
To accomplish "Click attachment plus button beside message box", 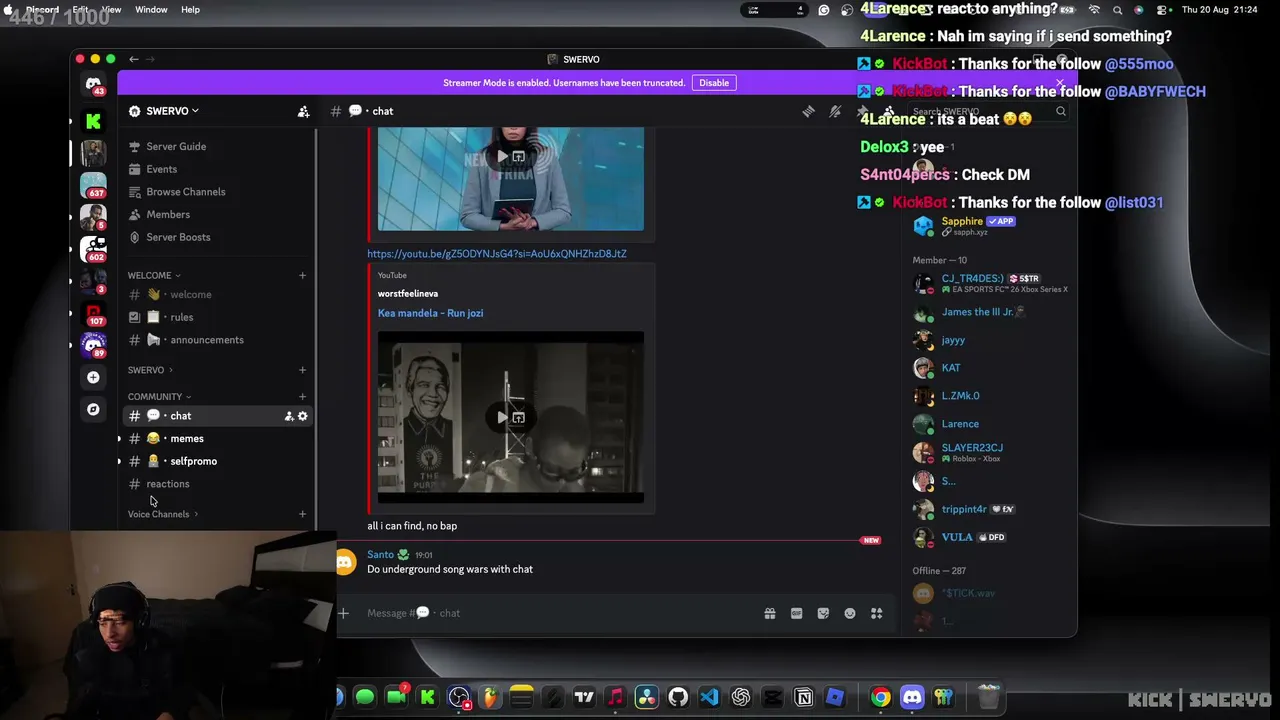I will pyautogui.click(x=343, y=613).
